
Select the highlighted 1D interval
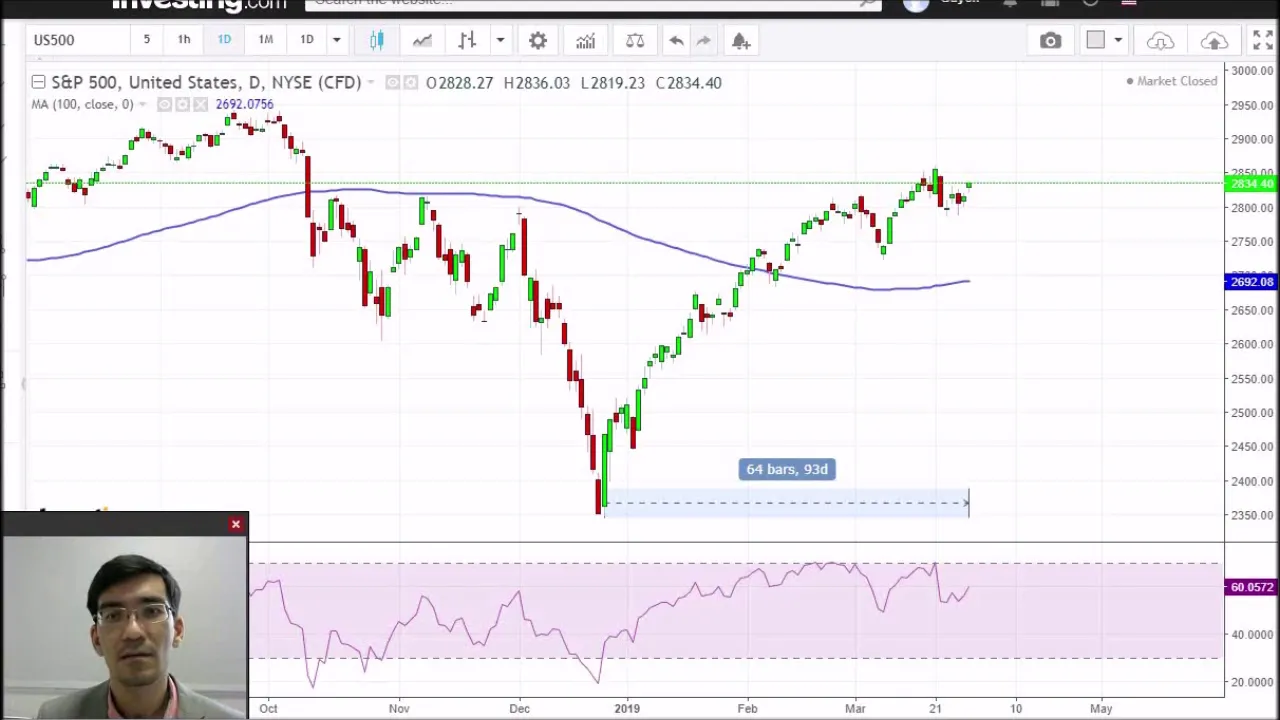tap(224, 40)
